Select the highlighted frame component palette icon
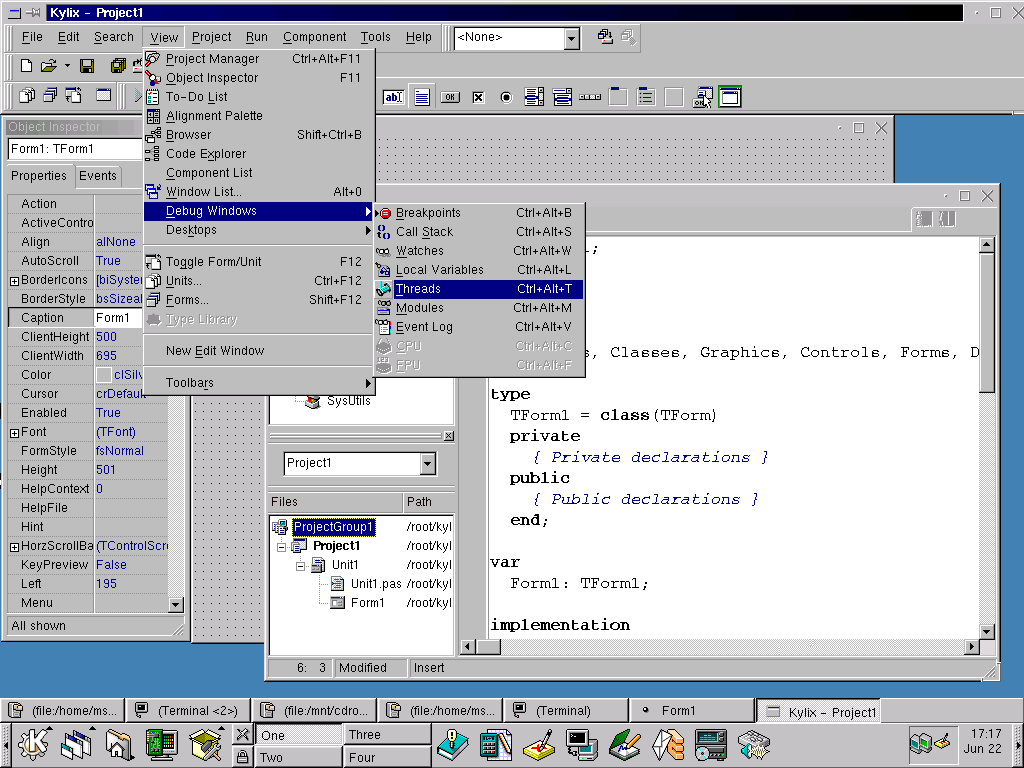Viewport: 1024px width, 768px height. pyautogui.click(x=730, y=97)
